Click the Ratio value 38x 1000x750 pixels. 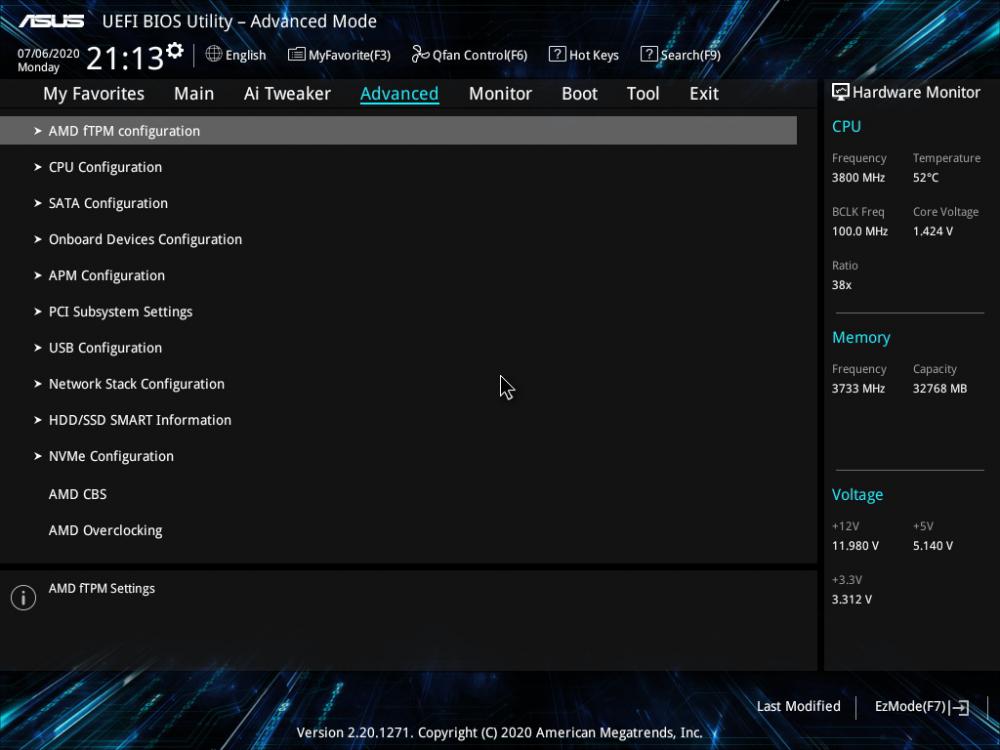click(841, 285)
